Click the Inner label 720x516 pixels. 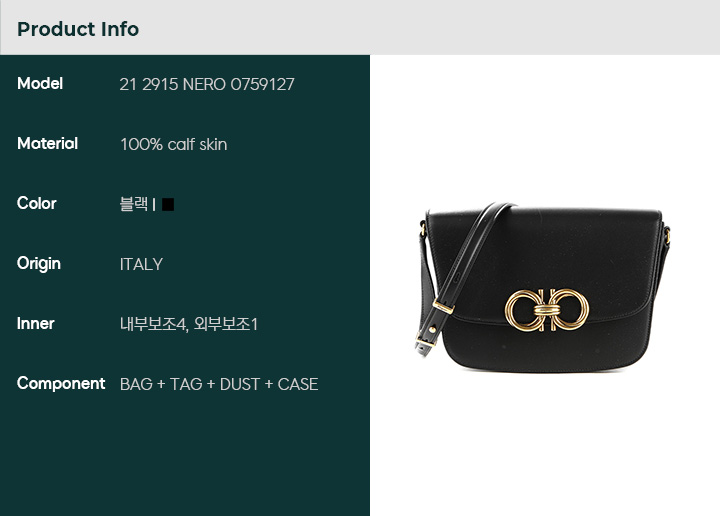click(35, 324)
